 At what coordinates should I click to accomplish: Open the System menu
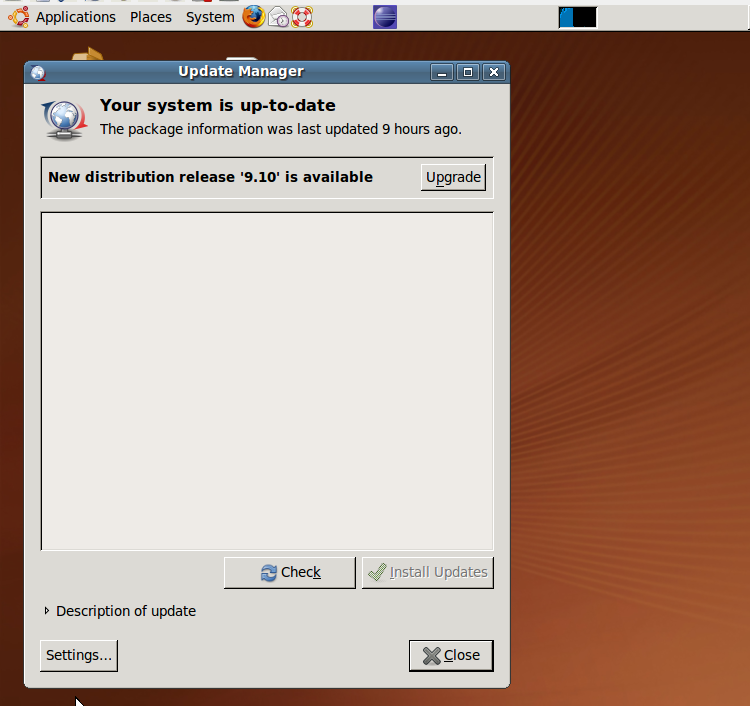point(210,17)
